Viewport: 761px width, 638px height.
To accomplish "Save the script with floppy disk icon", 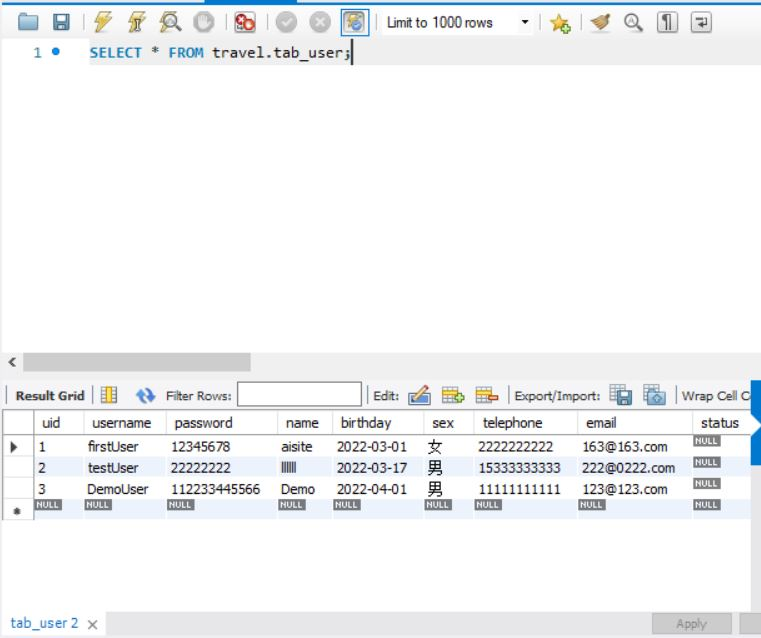I will (x=61, y=22).
